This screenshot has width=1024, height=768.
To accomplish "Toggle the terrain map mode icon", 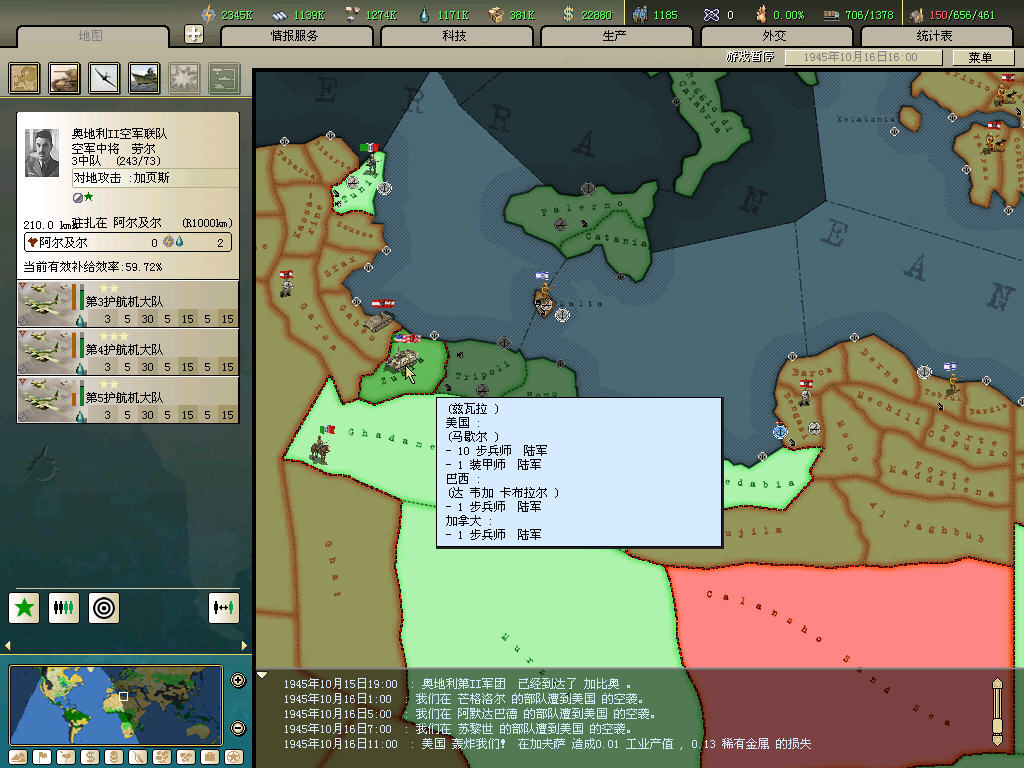I will (x=17, y=757).
